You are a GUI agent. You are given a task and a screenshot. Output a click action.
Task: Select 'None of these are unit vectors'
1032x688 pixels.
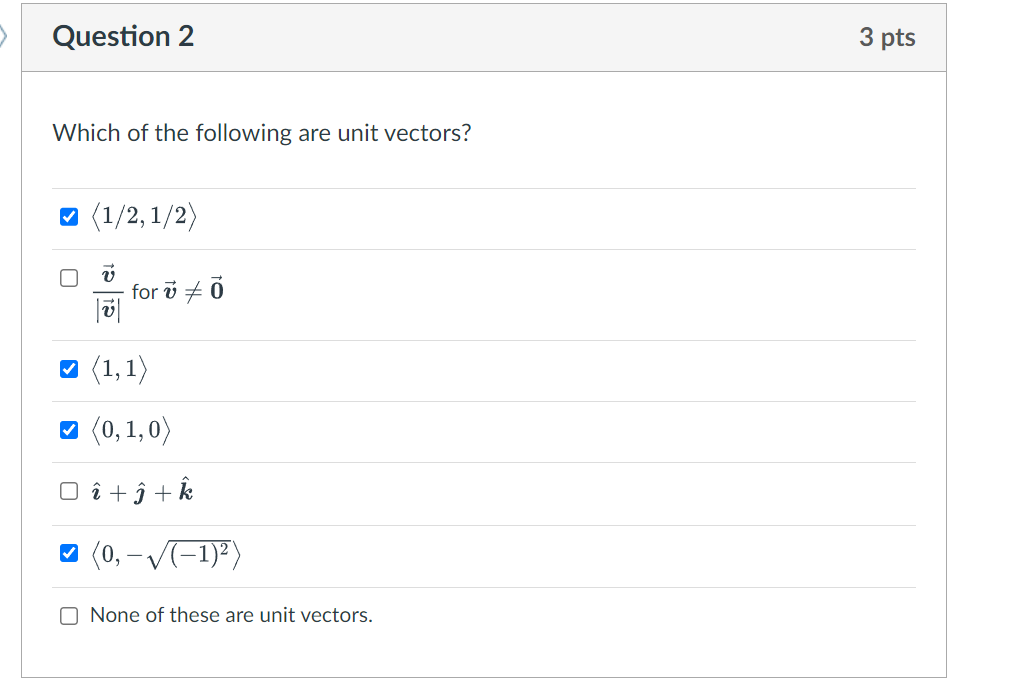(x=68, y=615)
